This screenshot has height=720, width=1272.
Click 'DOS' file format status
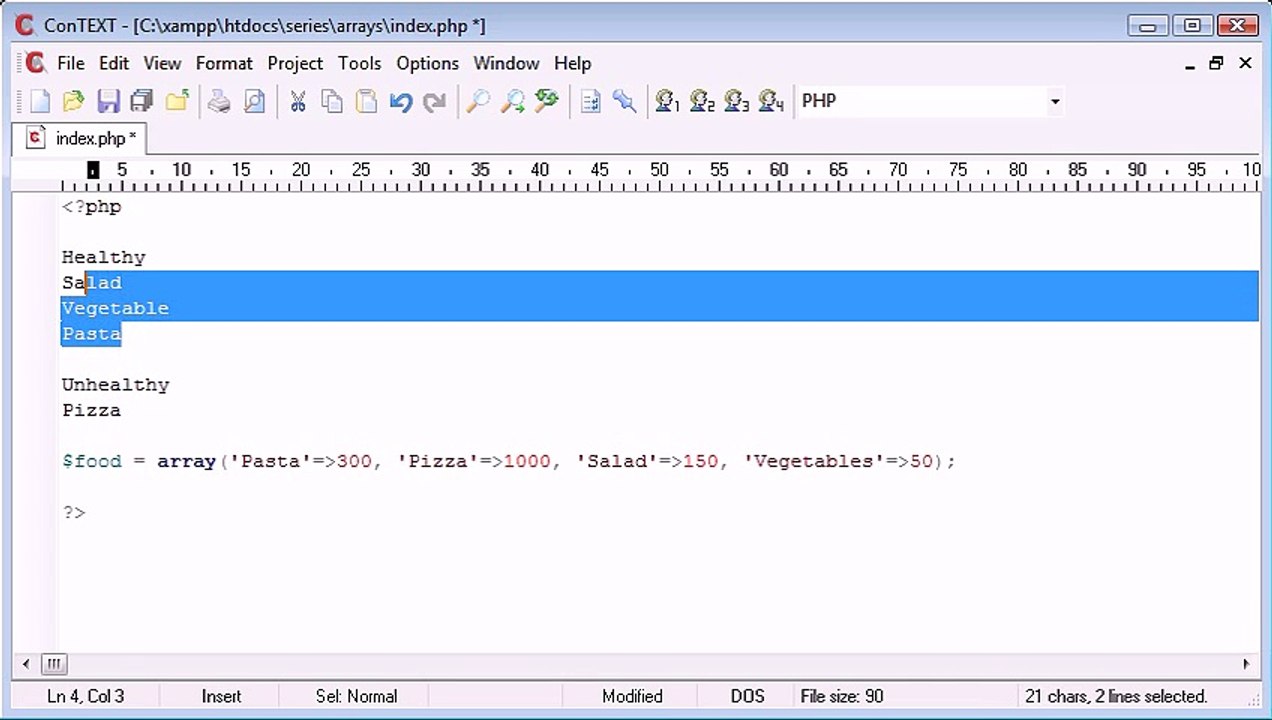coord(747,696)
